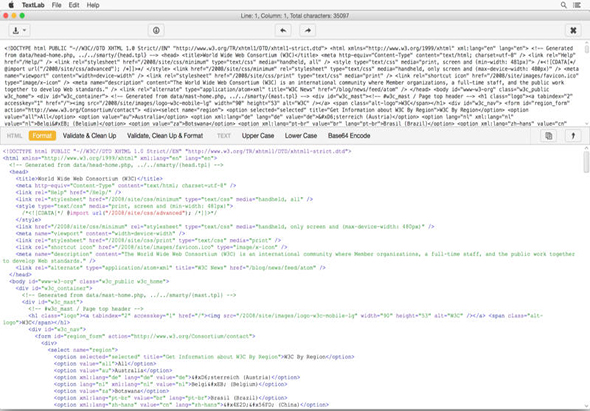The image size is (590, 411).
Task: Click the <div id="w3c_container"> line
Action: pos(54,288)
